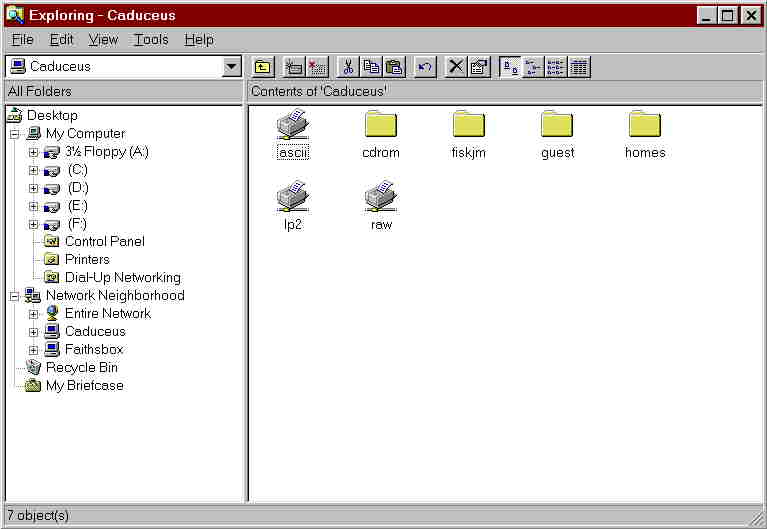
Task: Click the Cut scissors icon
Action: pyautogui.click(x=349, y=67)
